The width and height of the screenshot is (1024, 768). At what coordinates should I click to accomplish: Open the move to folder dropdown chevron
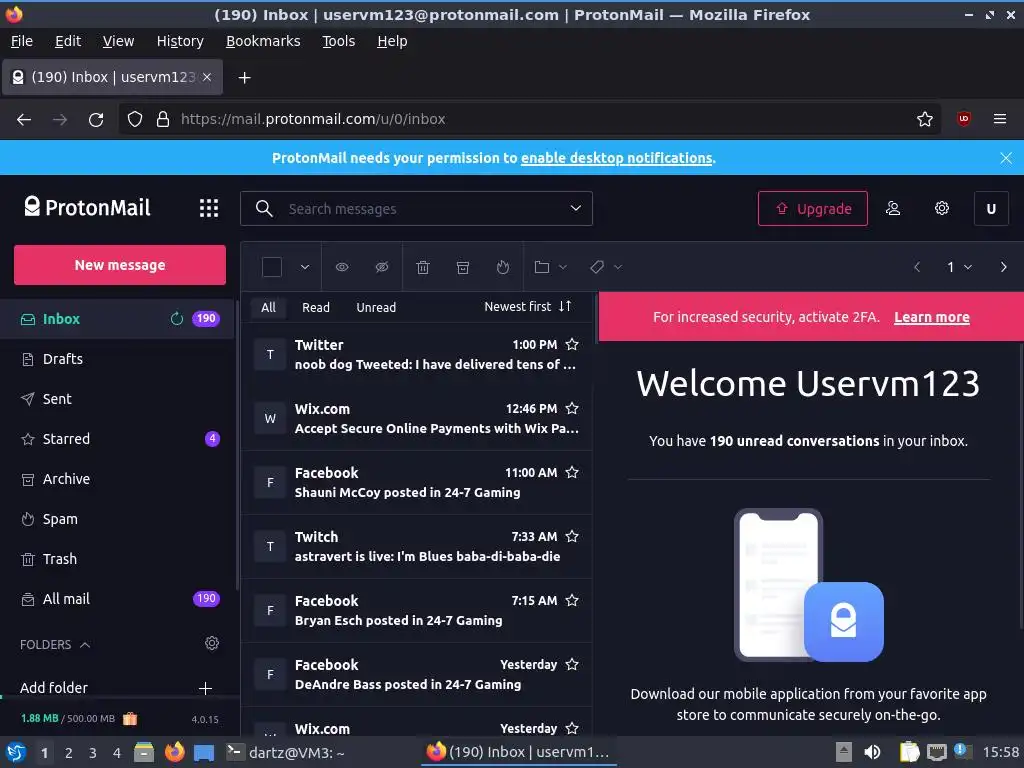[x=562, y=267]
